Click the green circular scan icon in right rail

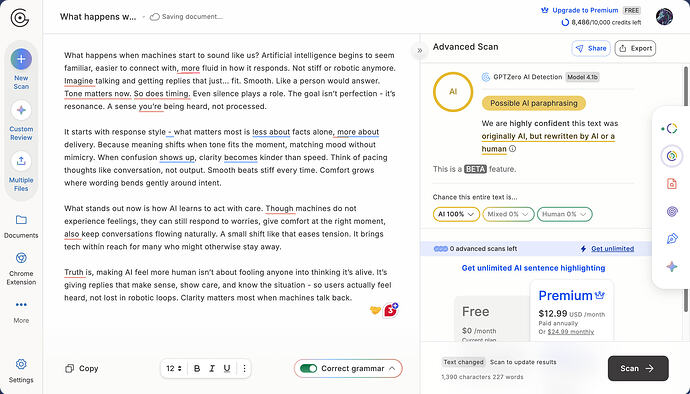672,129
